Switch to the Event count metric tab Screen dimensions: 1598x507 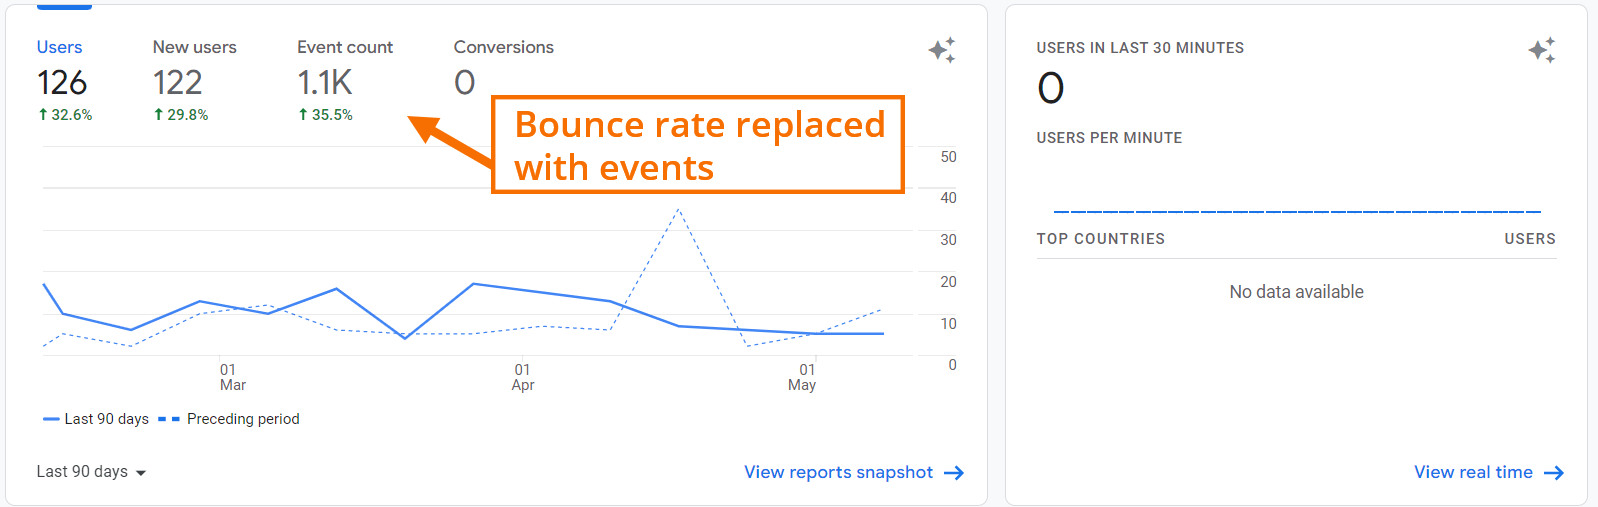345,47
